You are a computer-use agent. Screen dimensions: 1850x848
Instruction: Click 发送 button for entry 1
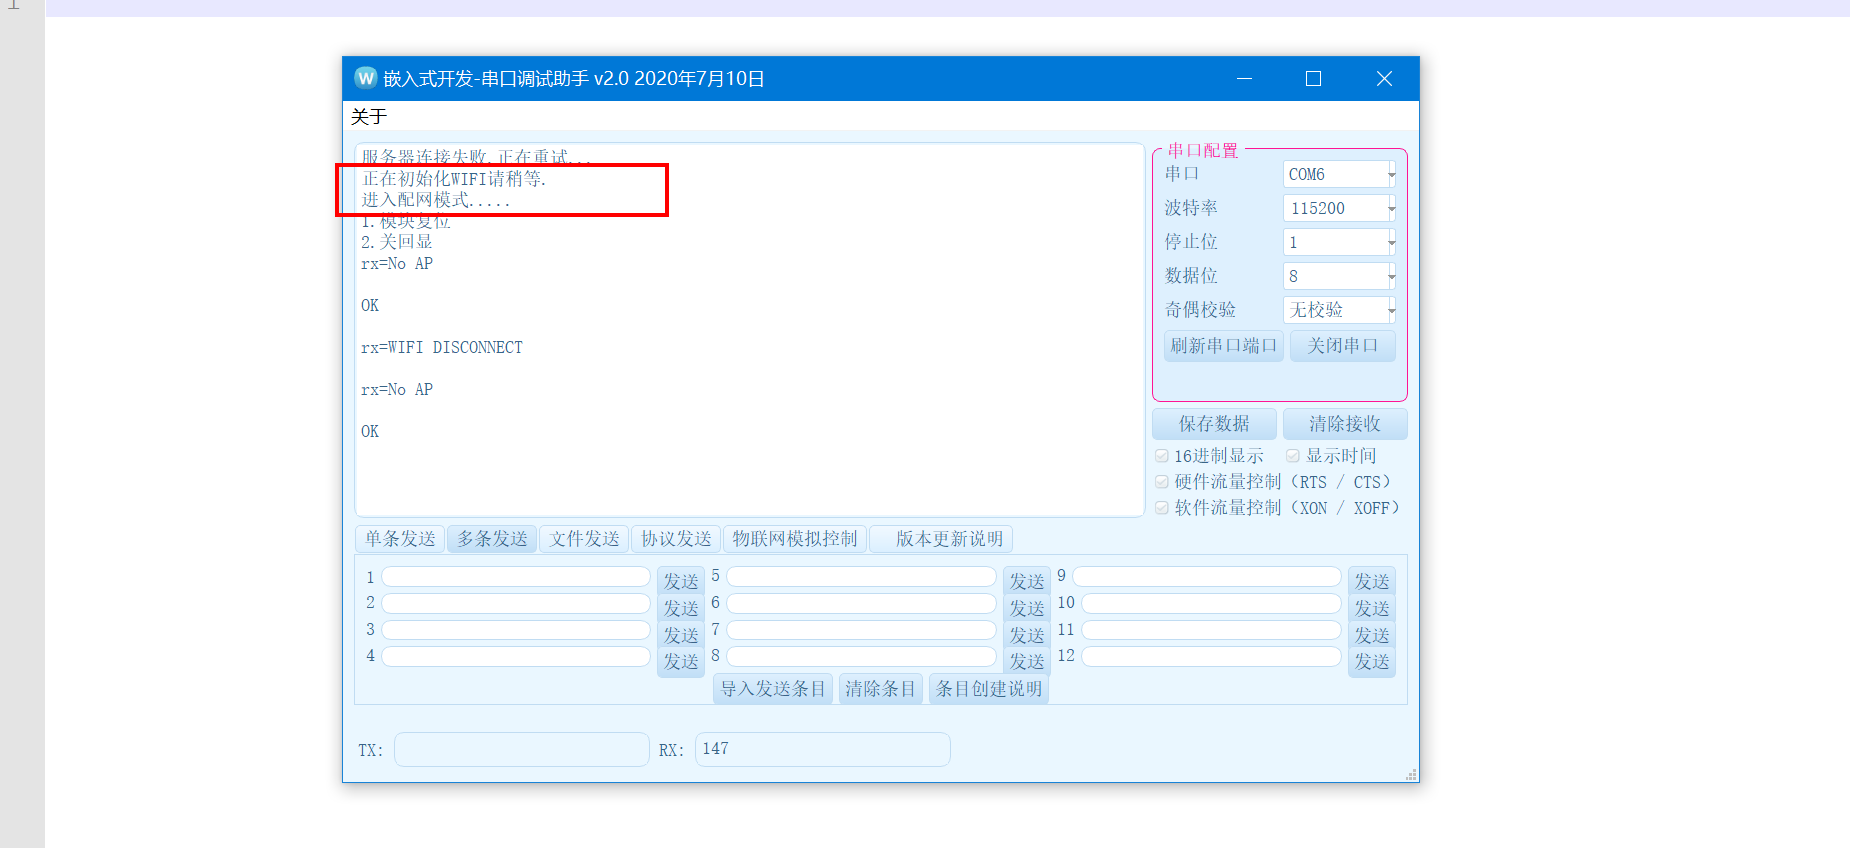point(681,581)
